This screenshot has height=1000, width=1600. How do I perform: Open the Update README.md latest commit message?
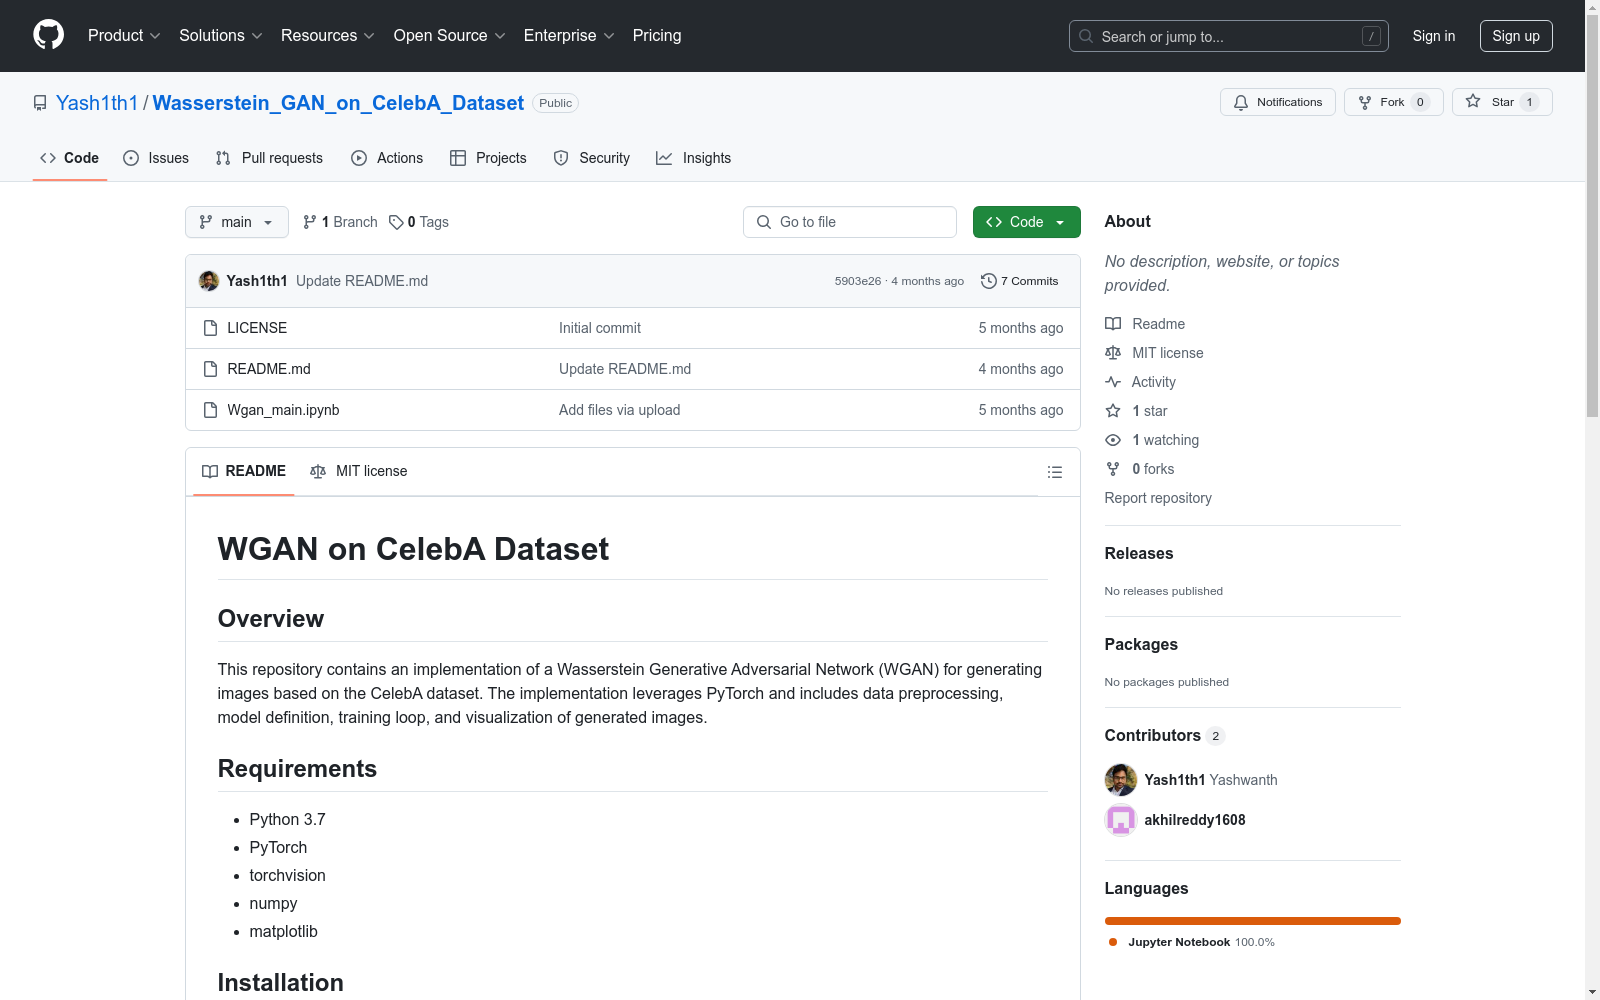point(362,281)
